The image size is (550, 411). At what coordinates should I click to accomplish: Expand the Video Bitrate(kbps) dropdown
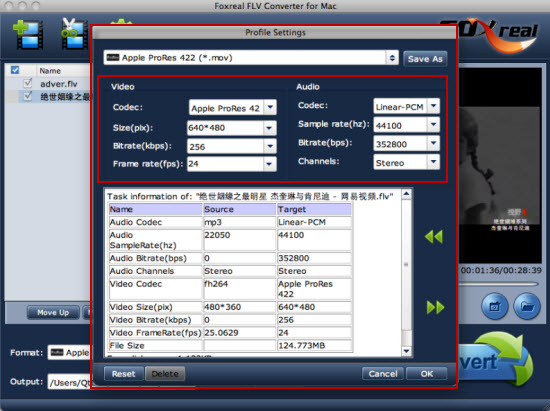pyautogui.click(x=269, y=146)
